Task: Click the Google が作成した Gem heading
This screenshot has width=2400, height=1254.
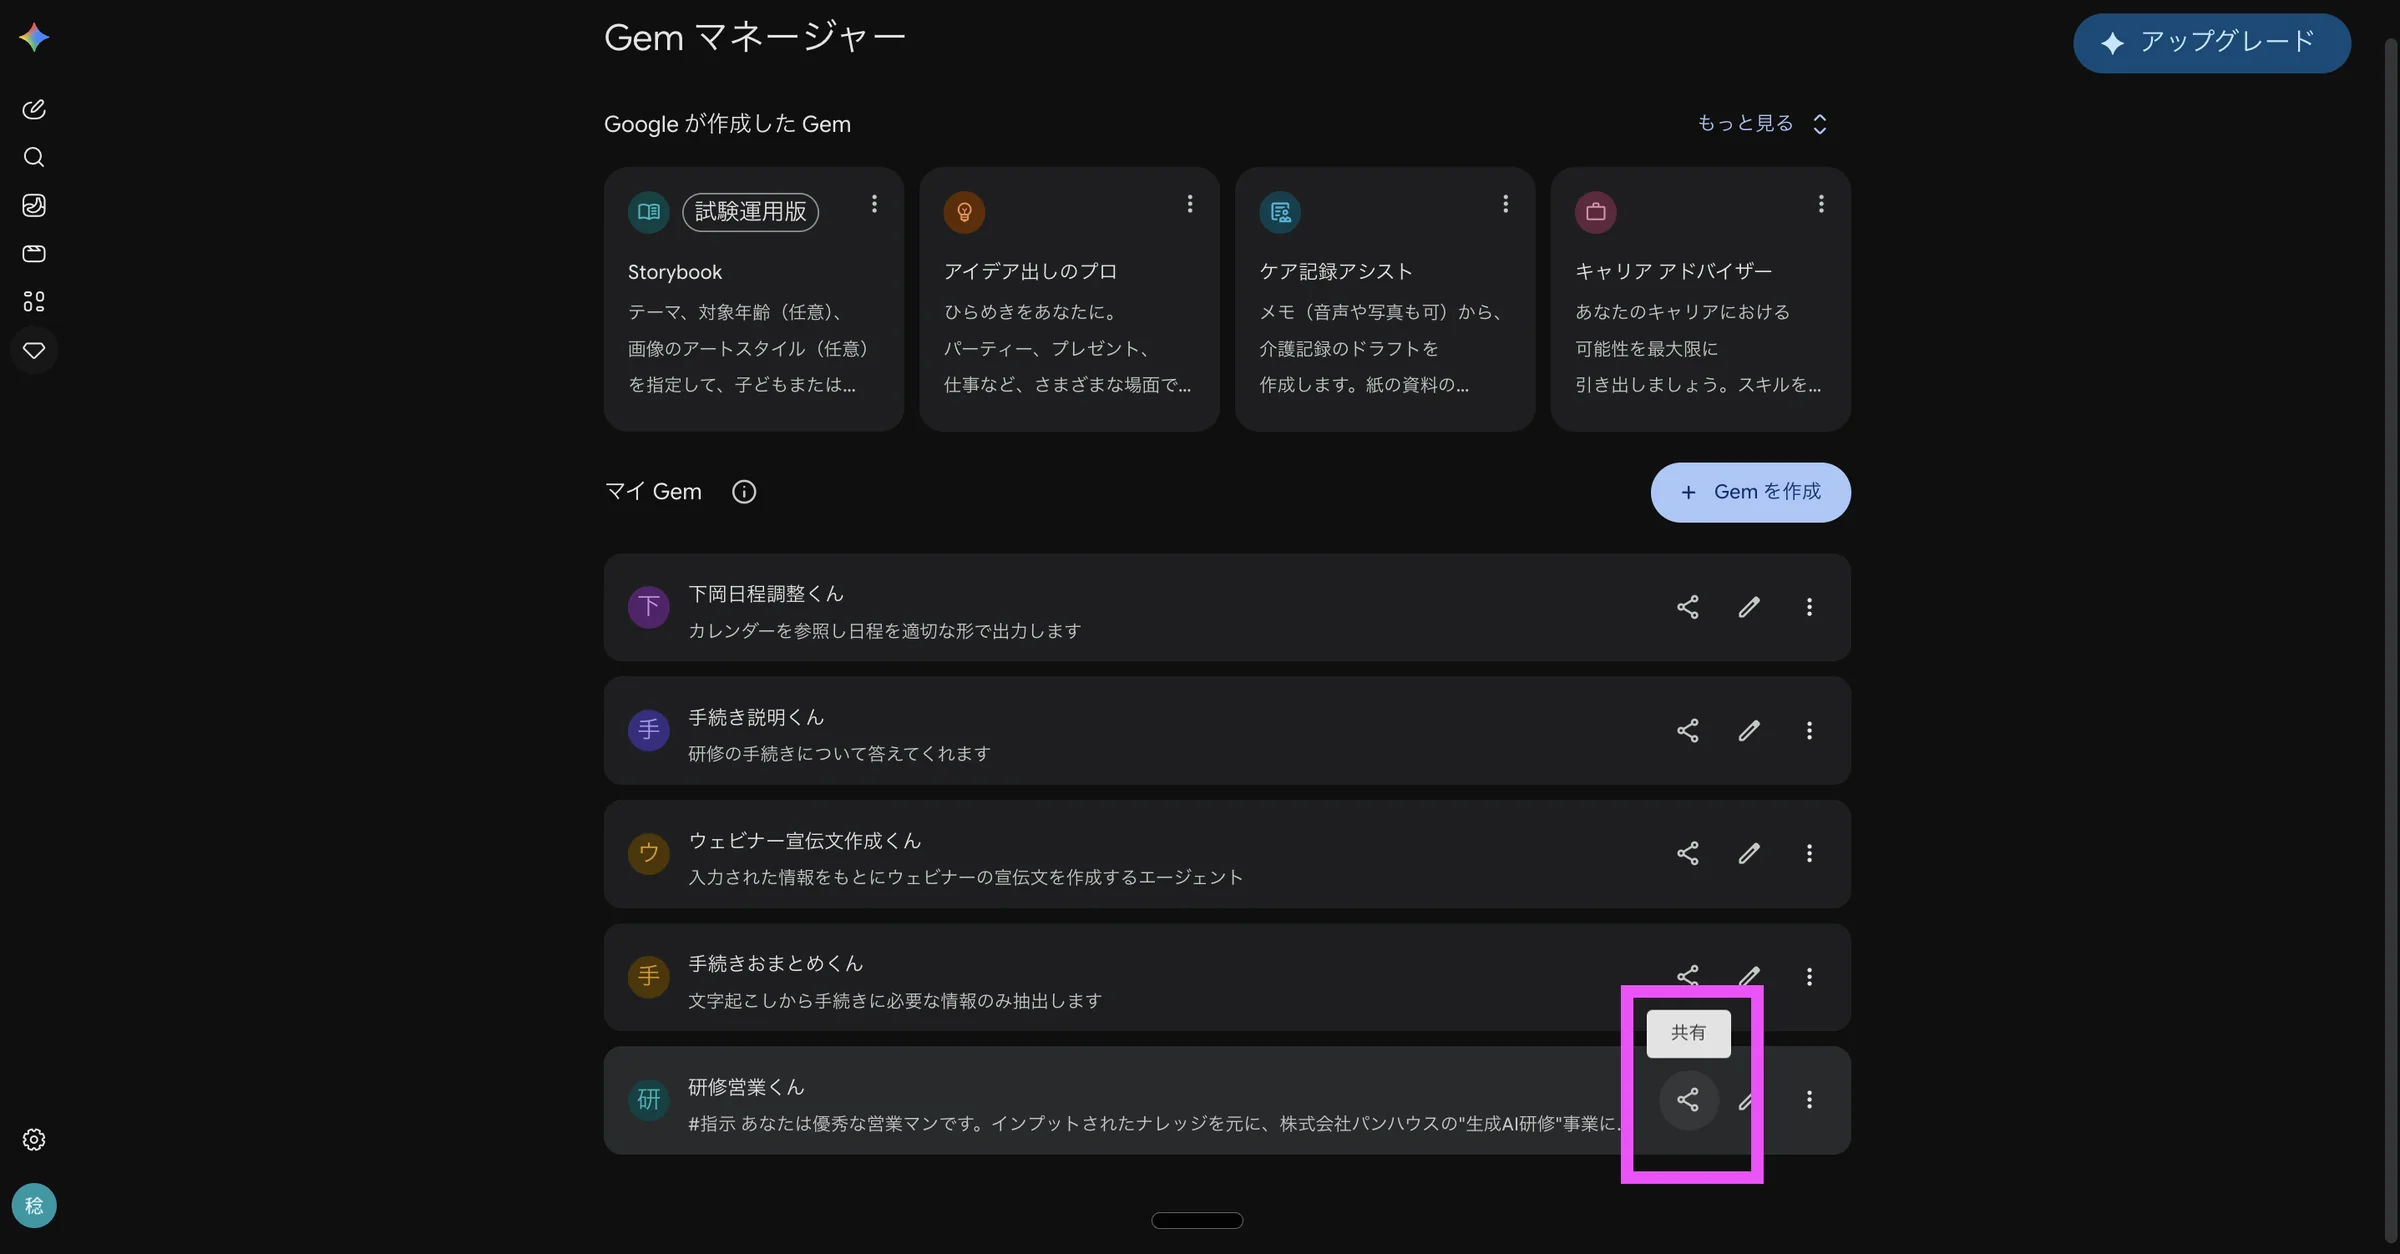Action: tap(728, 124)
